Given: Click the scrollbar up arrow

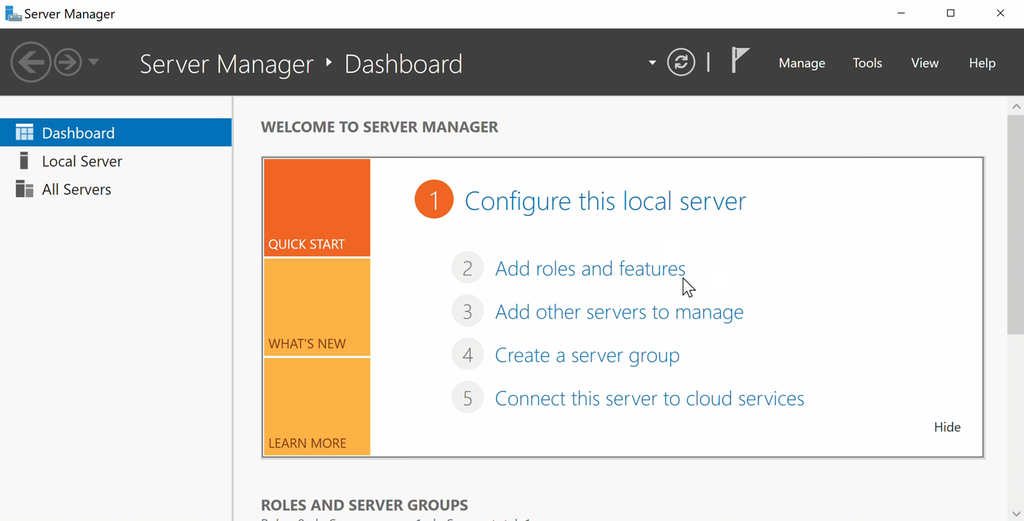Looking at the screenshot, I should [x=1016, y=106].
